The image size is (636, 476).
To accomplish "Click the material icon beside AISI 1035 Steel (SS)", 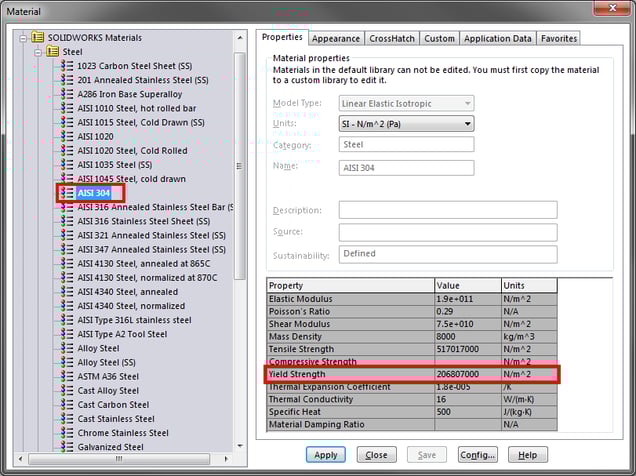I will 67,165.
